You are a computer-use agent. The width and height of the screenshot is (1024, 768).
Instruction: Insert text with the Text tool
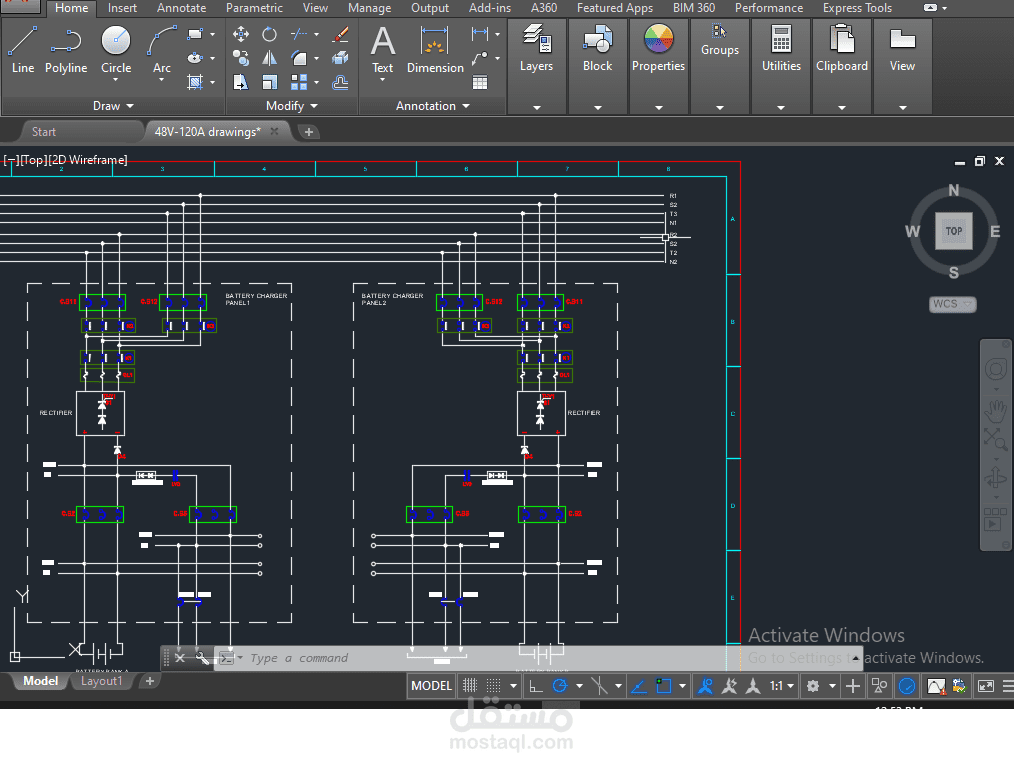(383, 50)
